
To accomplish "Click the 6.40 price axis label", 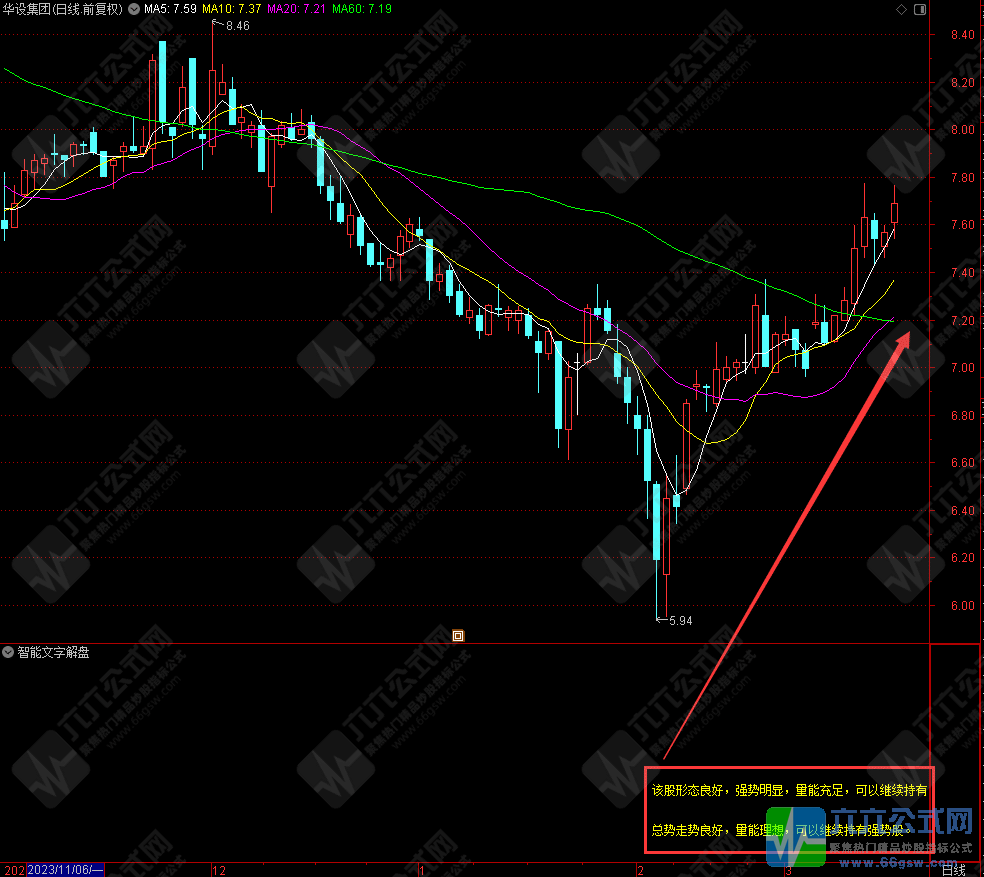I will point(963,510).
